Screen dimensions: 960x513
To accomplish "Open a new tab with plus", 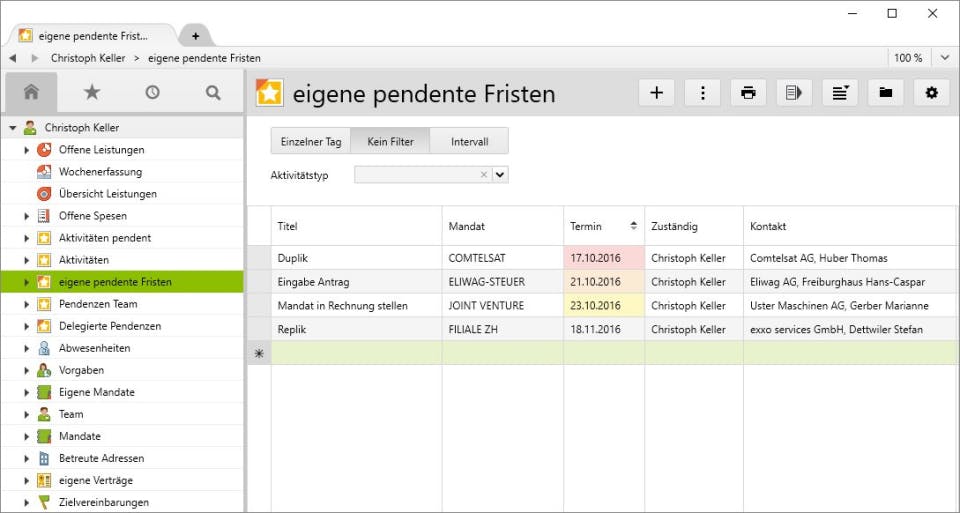I will click(195, 36).
